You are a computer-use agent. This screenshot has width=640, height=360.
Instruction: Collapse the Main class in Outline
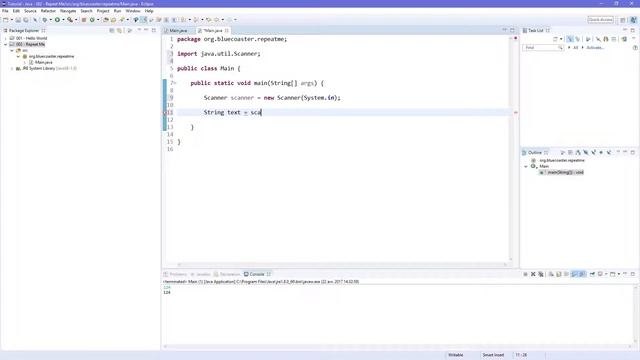pyautogui.click(x=526, y=167)
